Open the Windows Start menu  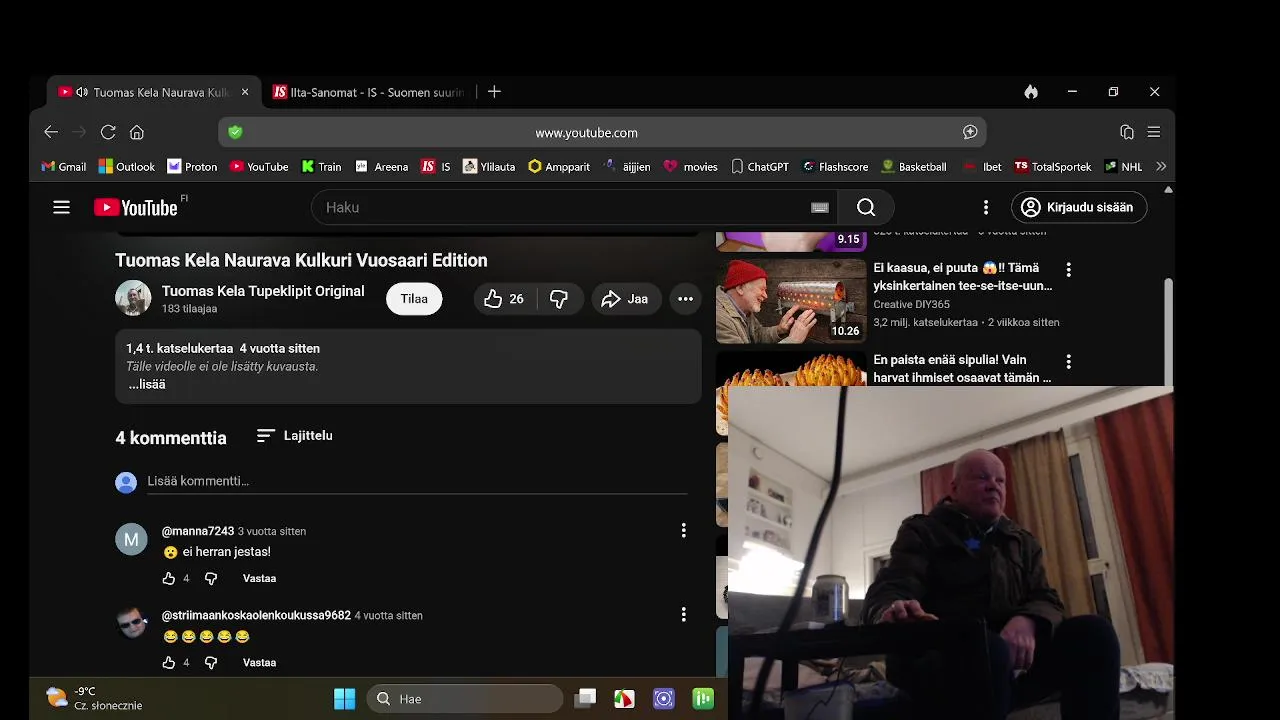pyautogui.click(x=344, y=699)
